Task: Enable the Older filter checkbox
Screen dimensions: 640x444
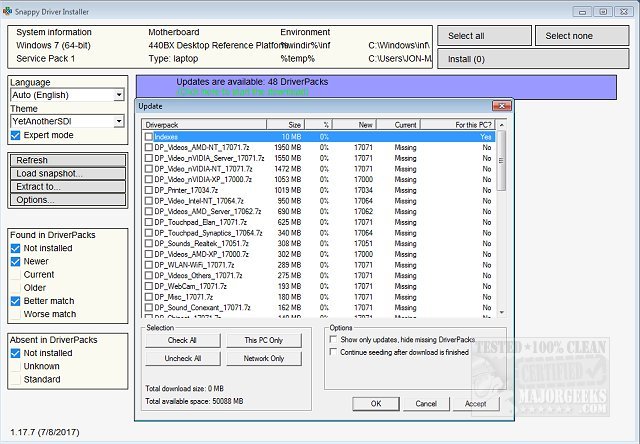Action: [x=15, y=288]
